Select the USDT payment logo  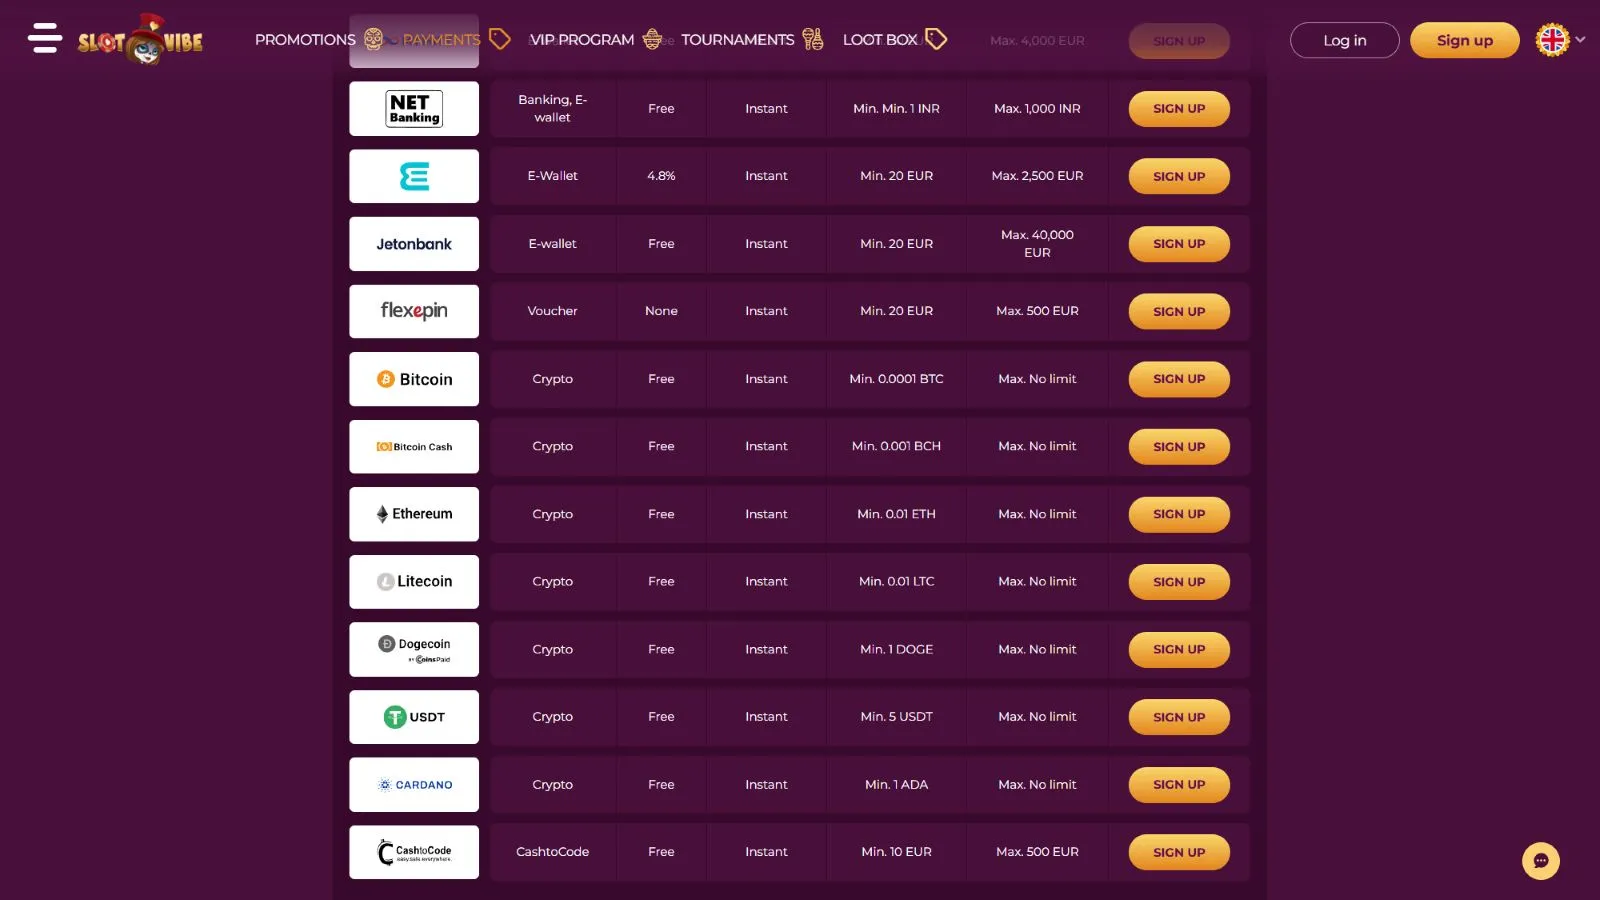(414, 717)
